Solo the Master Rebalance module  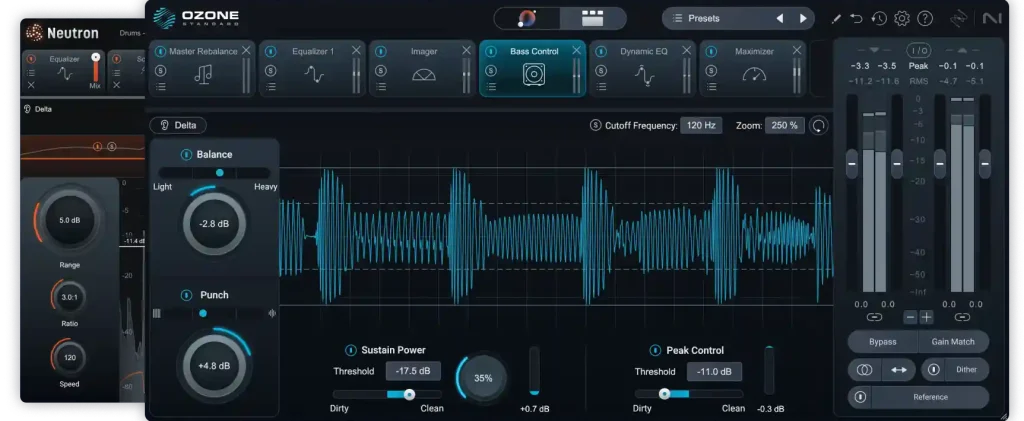click(x=160, y=70)
